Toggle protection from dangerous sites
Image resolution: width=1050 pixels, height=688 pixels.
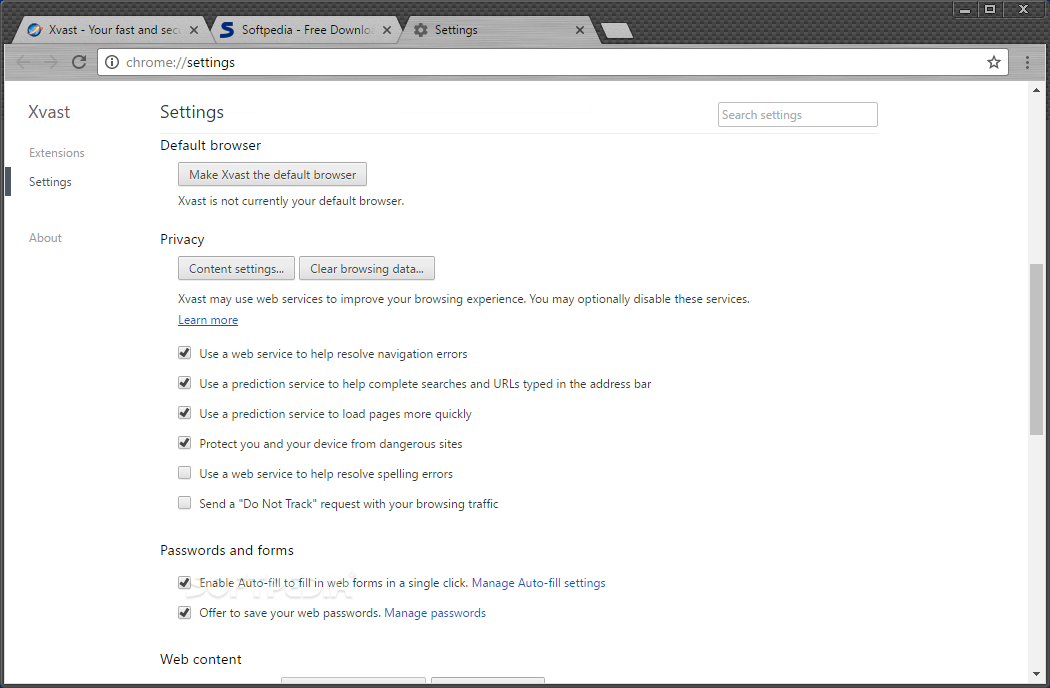click(x=184, y=443)
